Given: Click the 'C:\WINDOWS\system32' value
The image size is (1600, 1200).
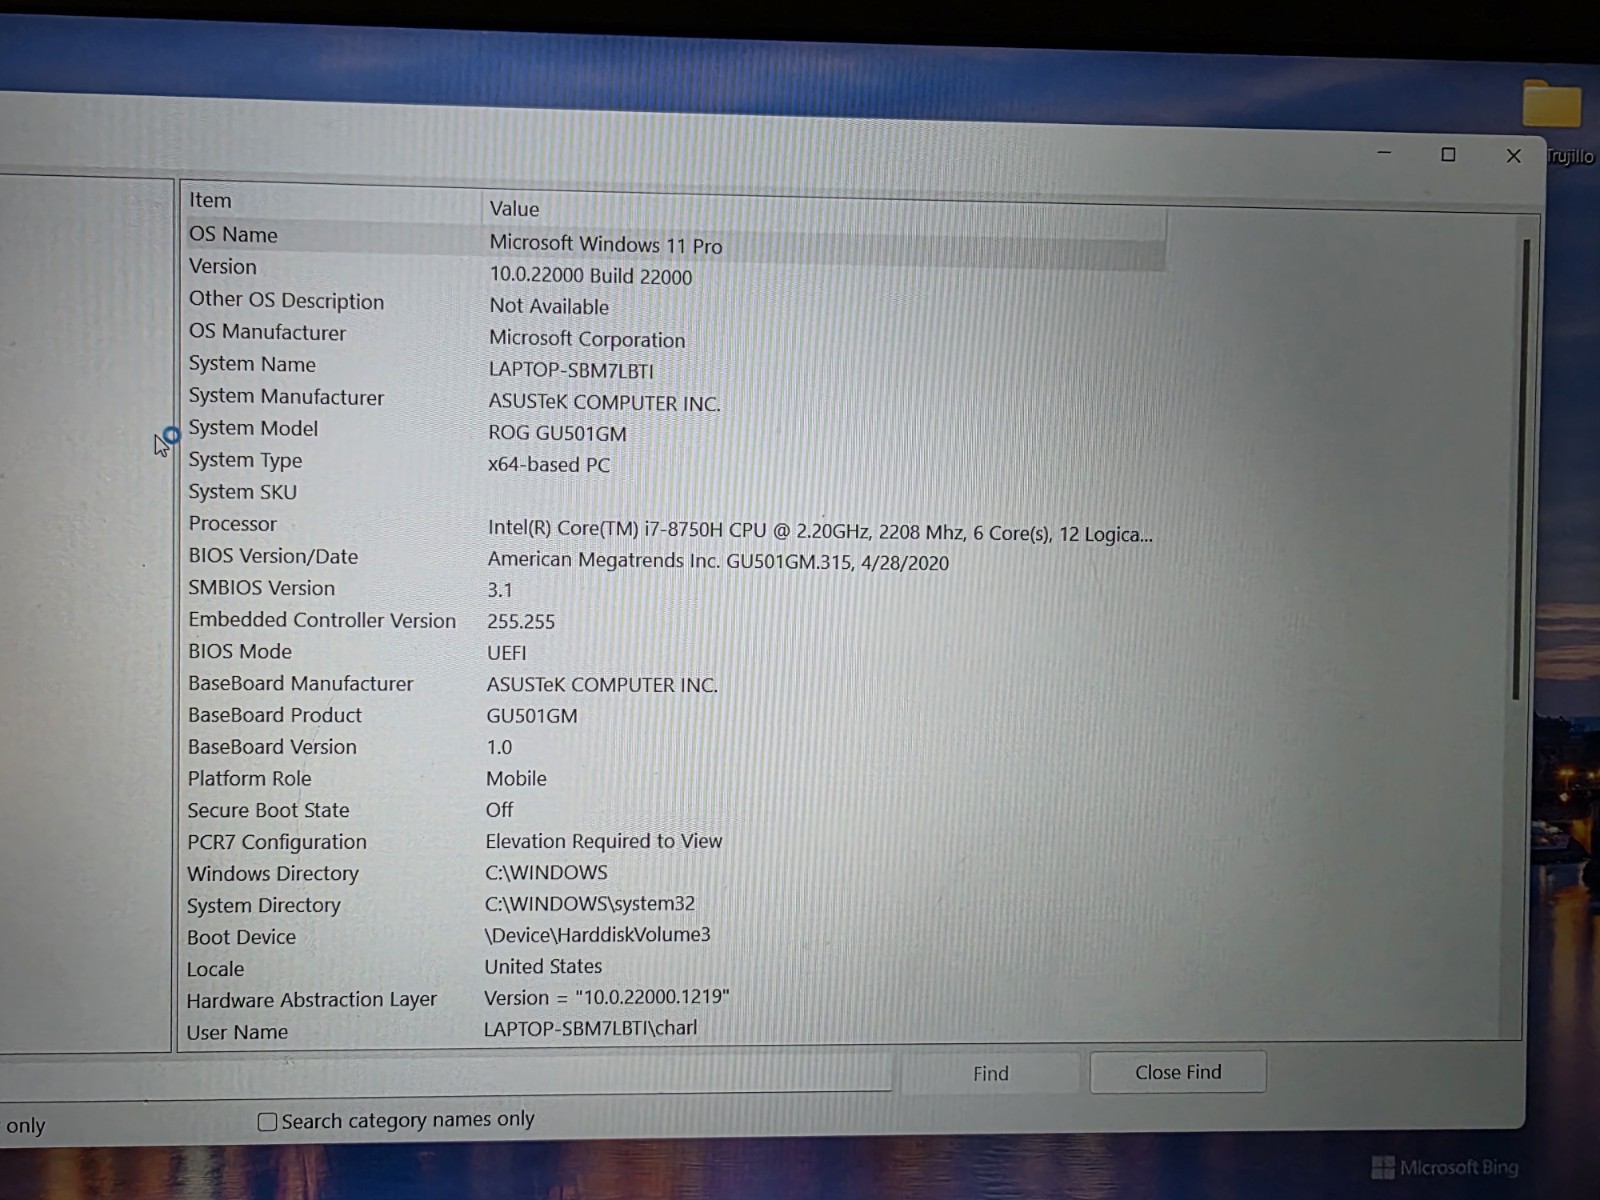Looking at the screenshot, I should (x=590, y=904).
